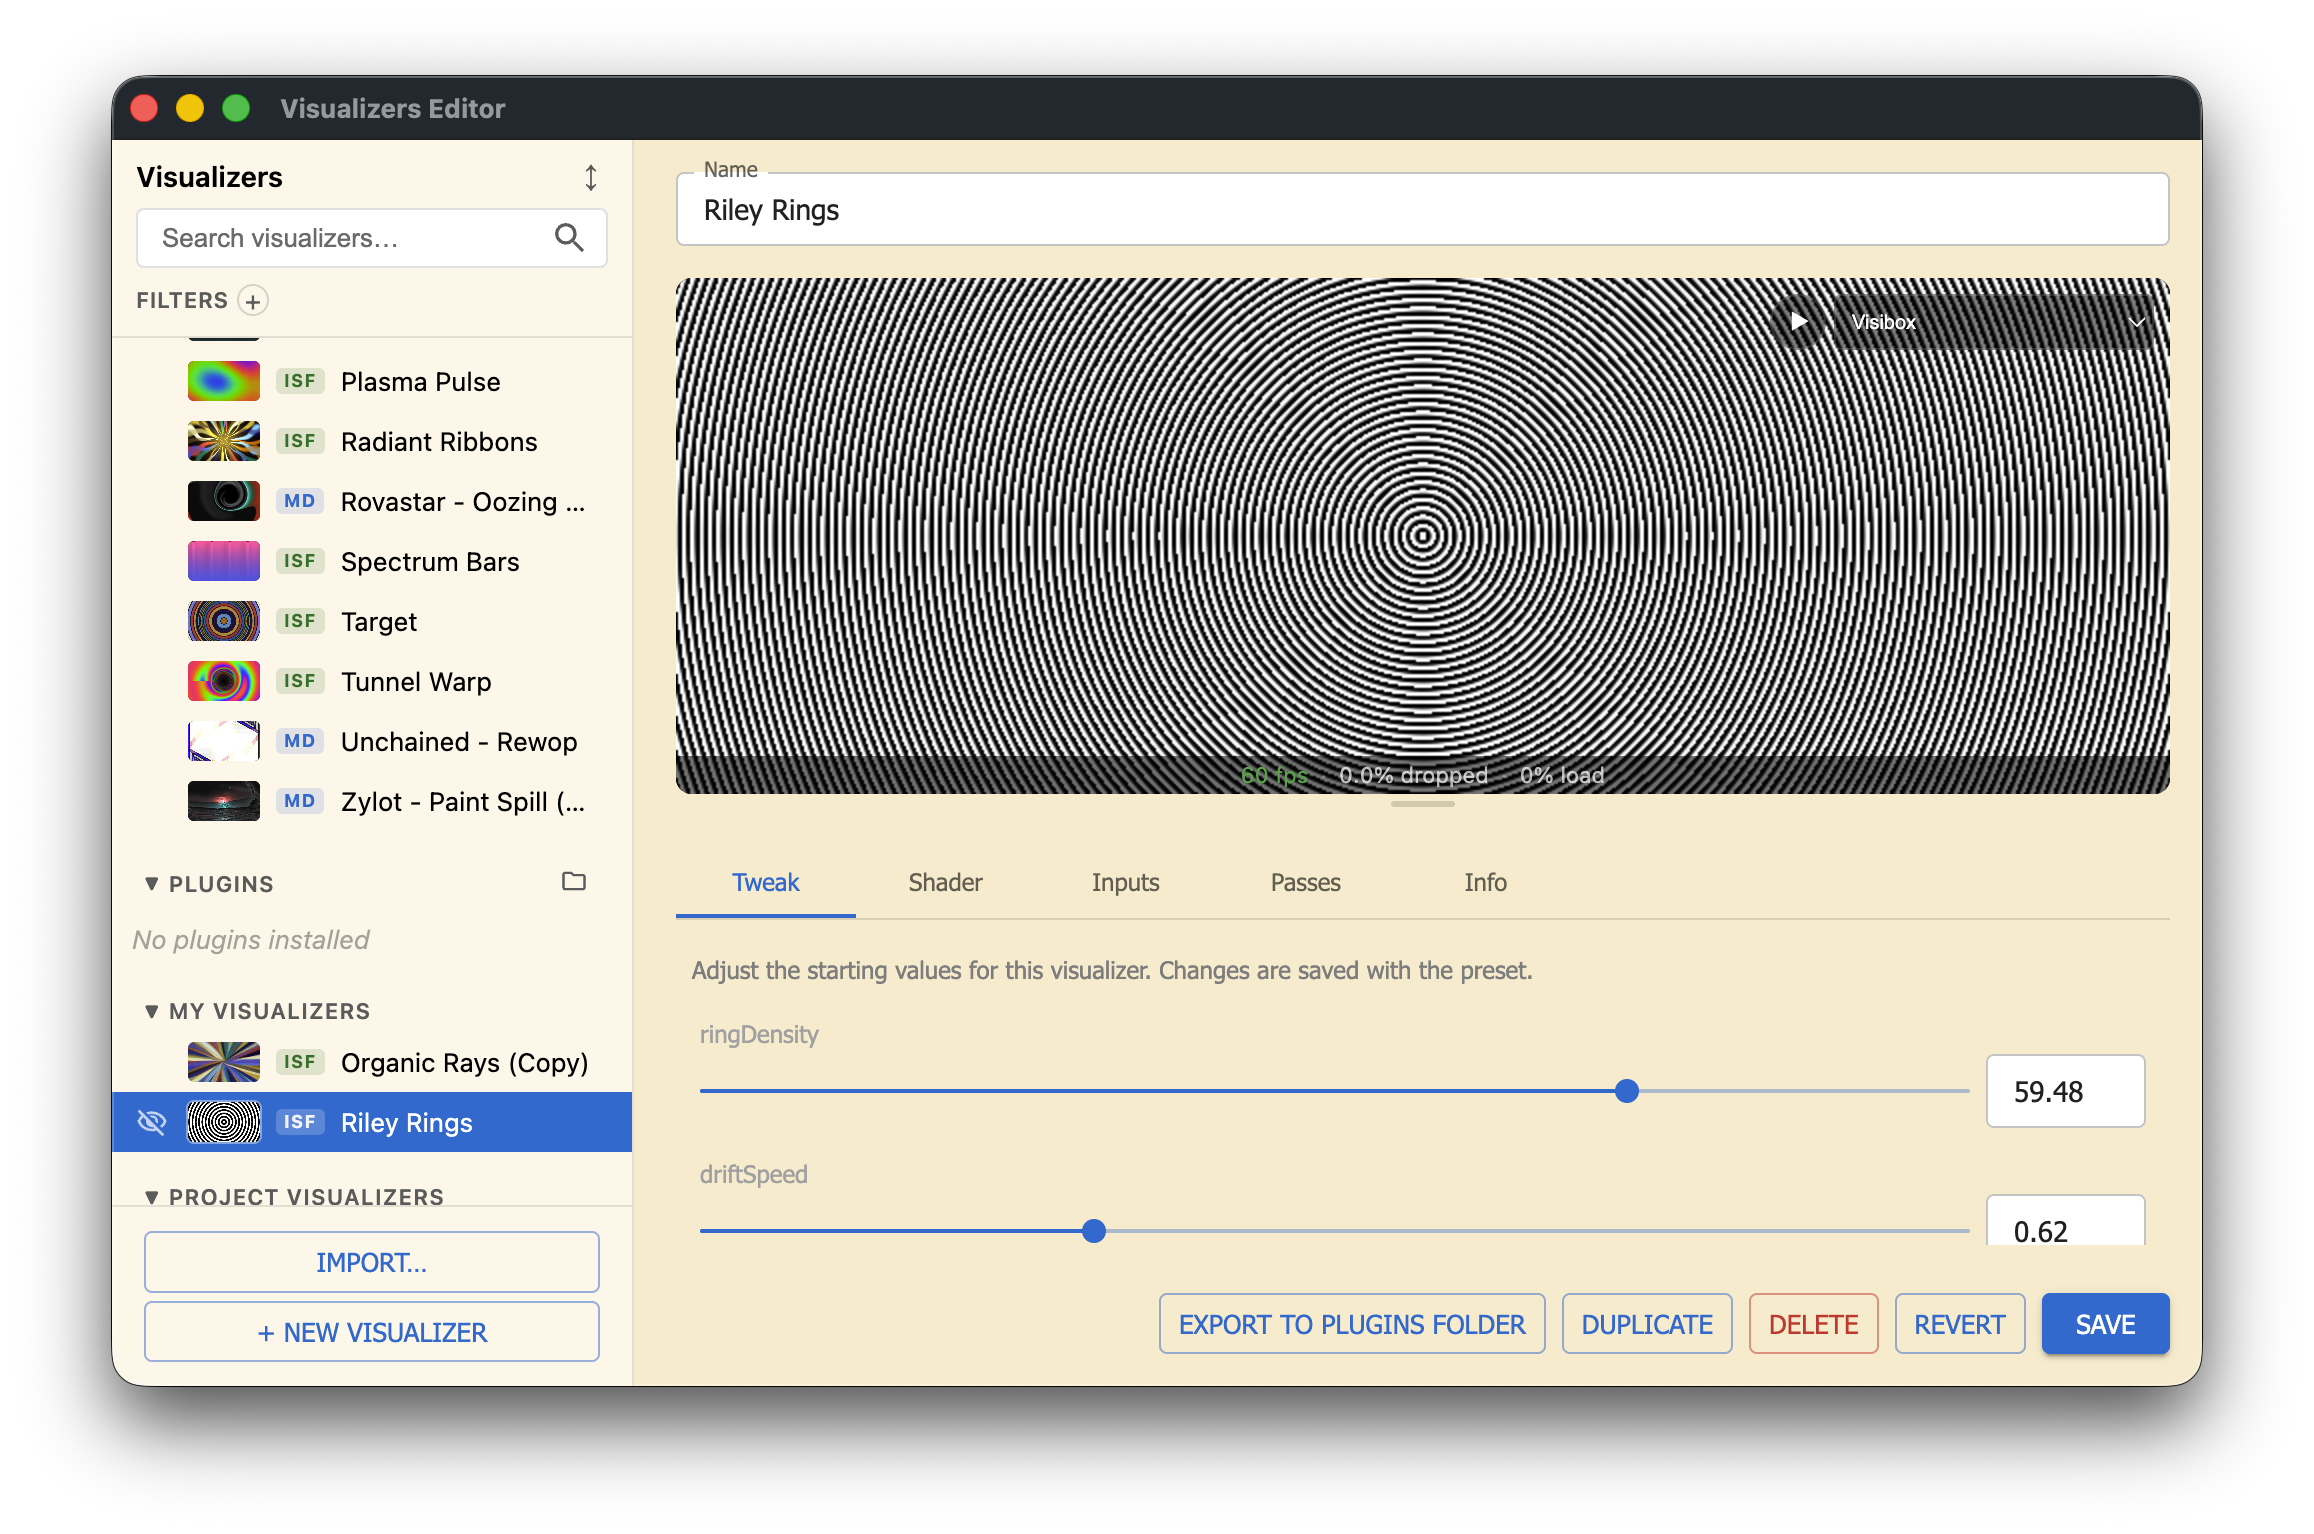Open the Passes tab
The height and width of the screenshot is (1534, 2314).
pyautogui.click(x=1305, y=882)
